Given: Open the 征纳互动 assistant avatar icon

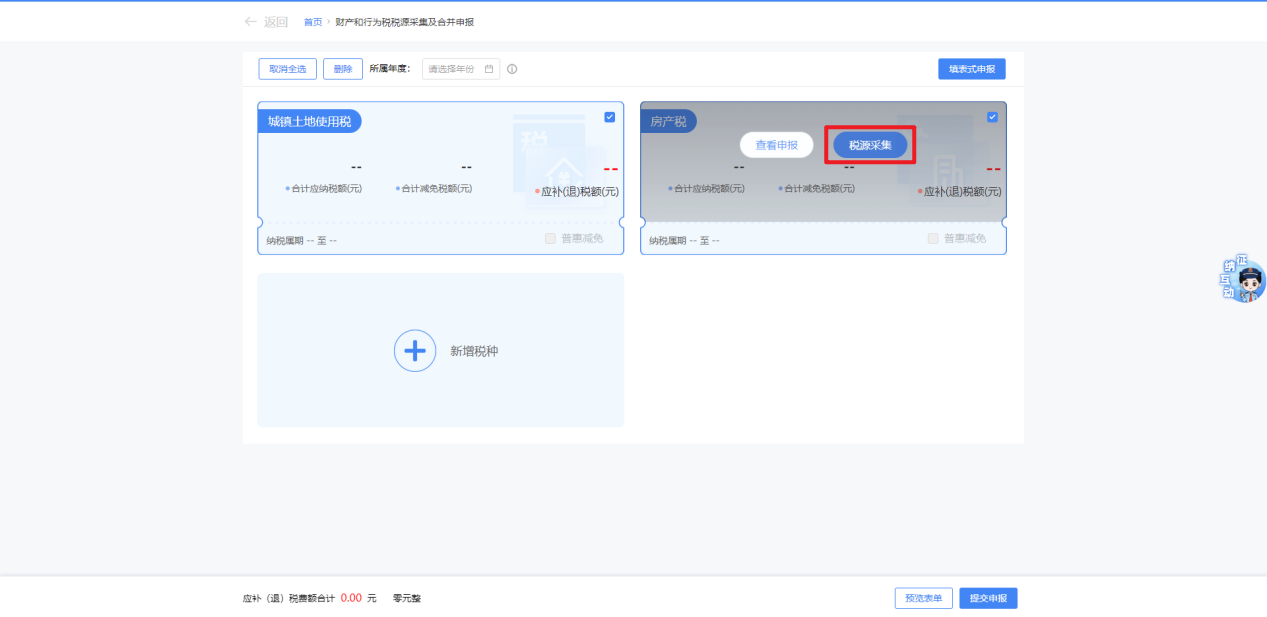Looking at the screenshot, I should point(1245,281).
